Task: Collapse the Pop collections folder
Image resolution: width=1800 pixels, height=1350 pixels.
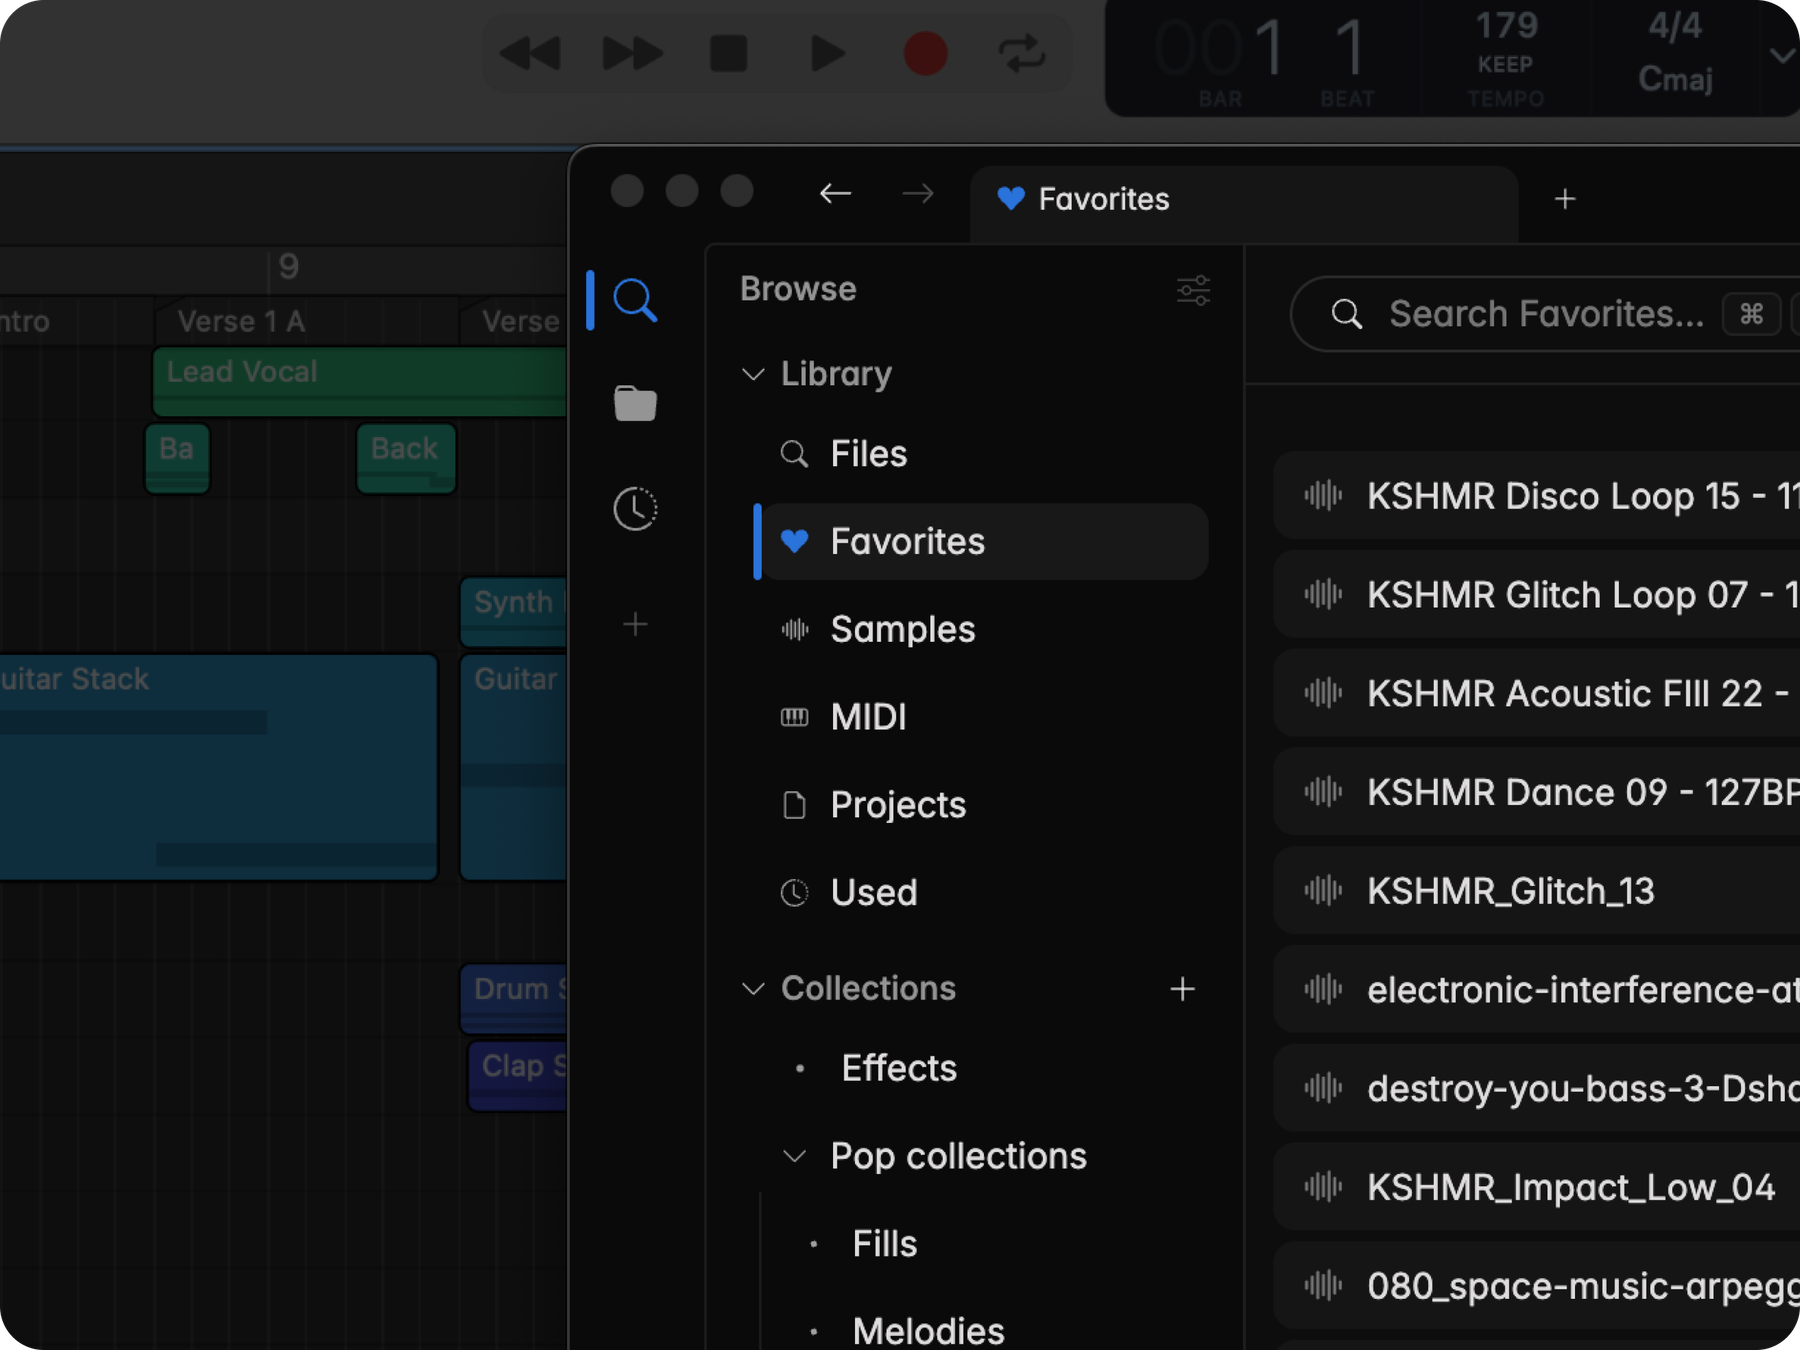Action: (x=794, y=1157)
